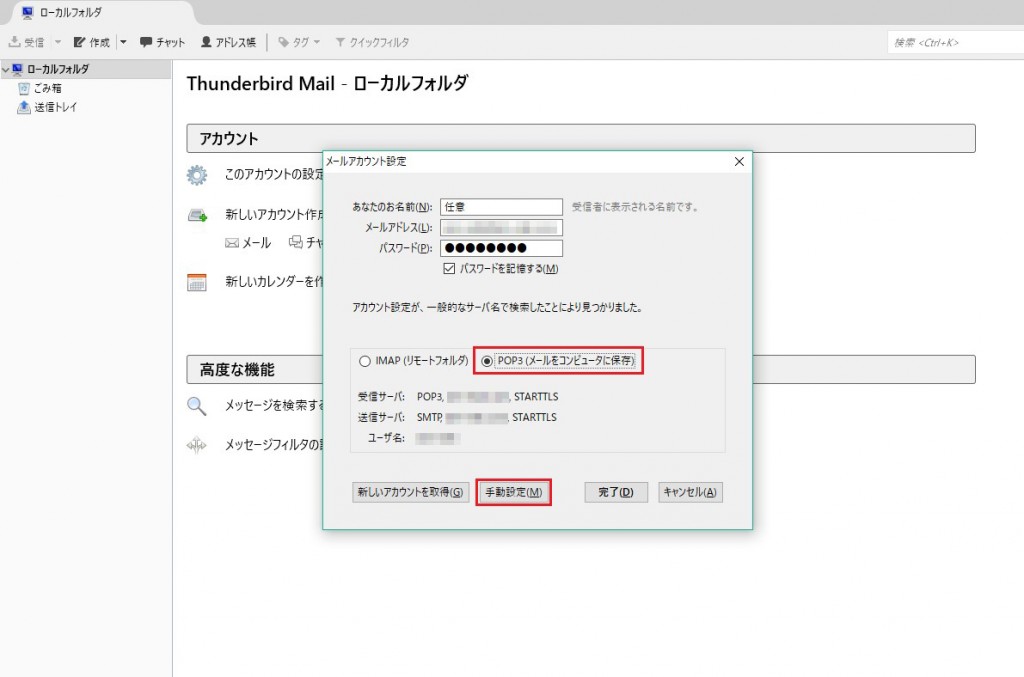Click the メール link with envelope icon
This screenshot has width=1024, height=677.
pyautogui.click(x=248, y=243)
